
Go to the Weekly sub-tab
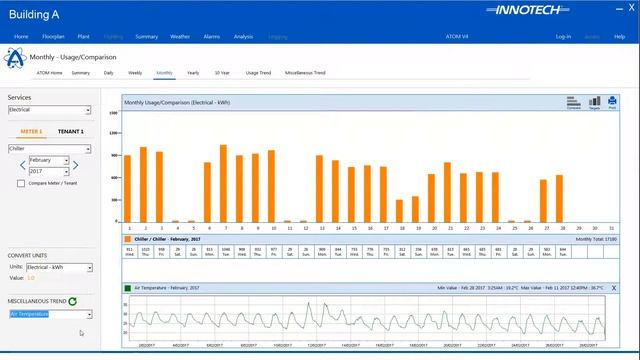tap(135, 73)
